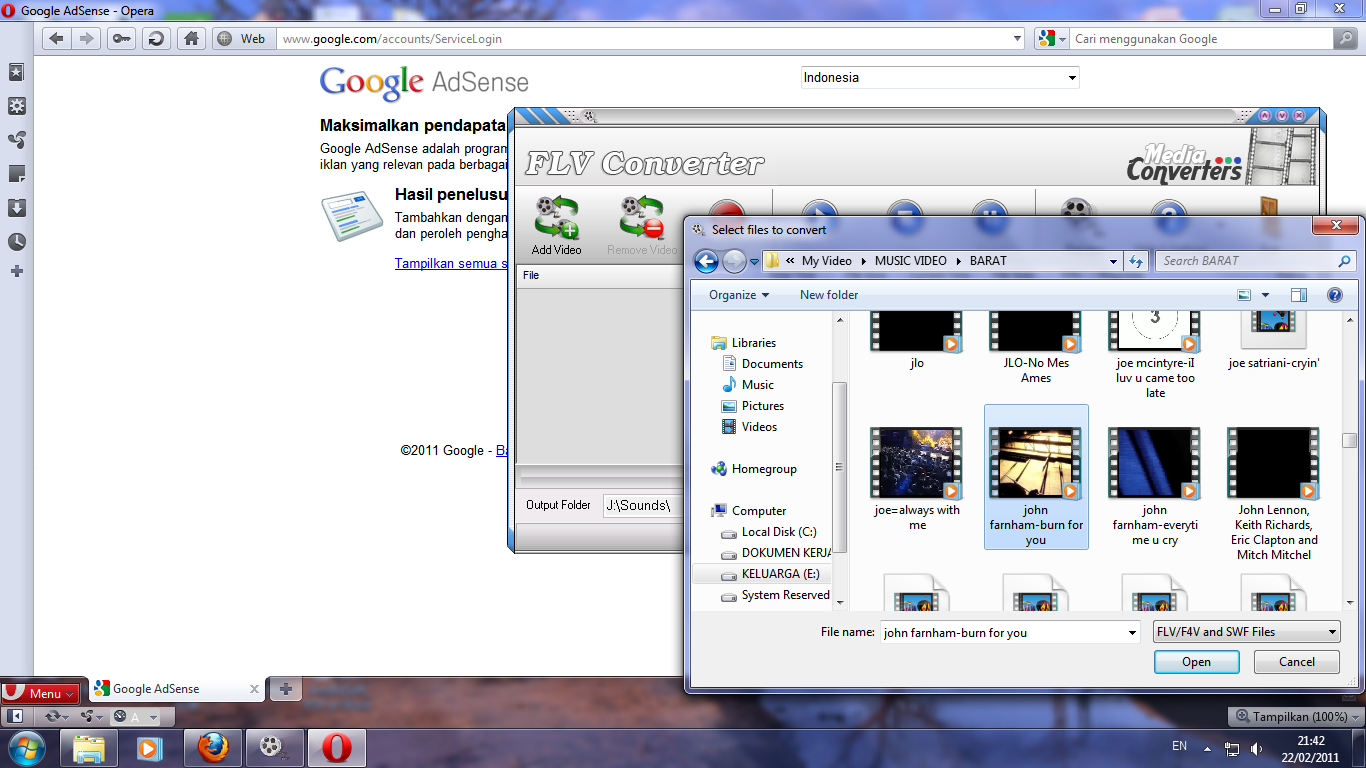Open Opera Unite status bar button
Viewport: 1366px width, 768px height.
(x=91, y=717)
